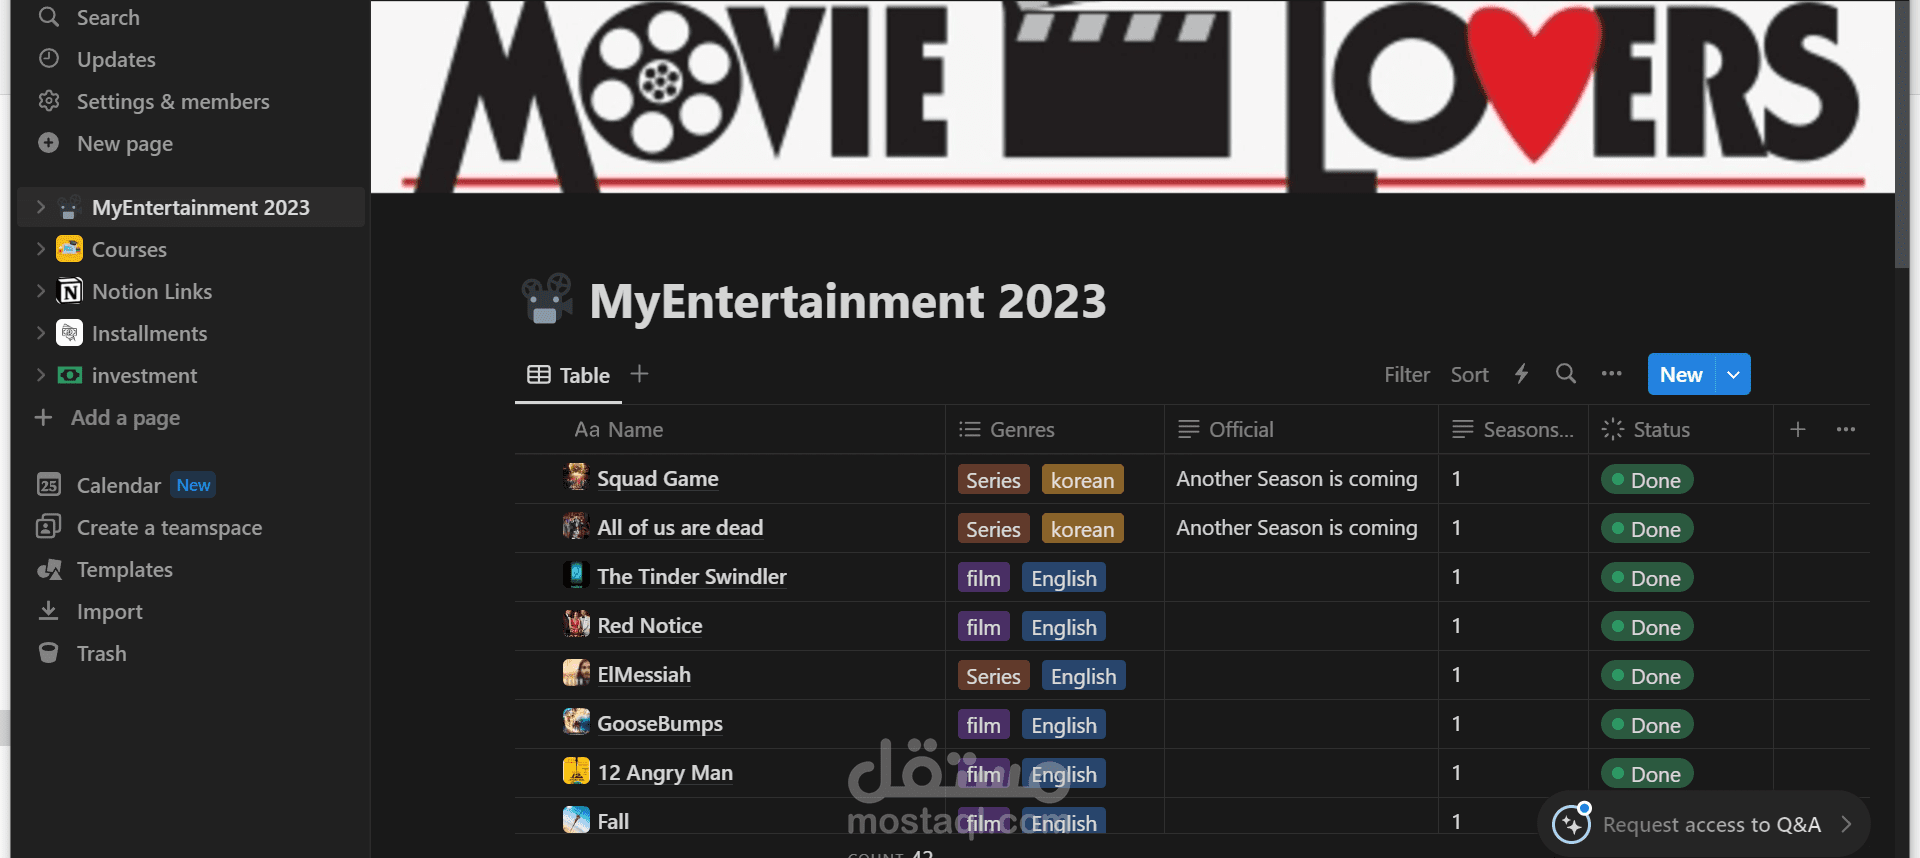Click the MyEntertainment 2023 camera icon in sidebar
The width and height of the screenshot is (1920, 858).
pos(69,207)
